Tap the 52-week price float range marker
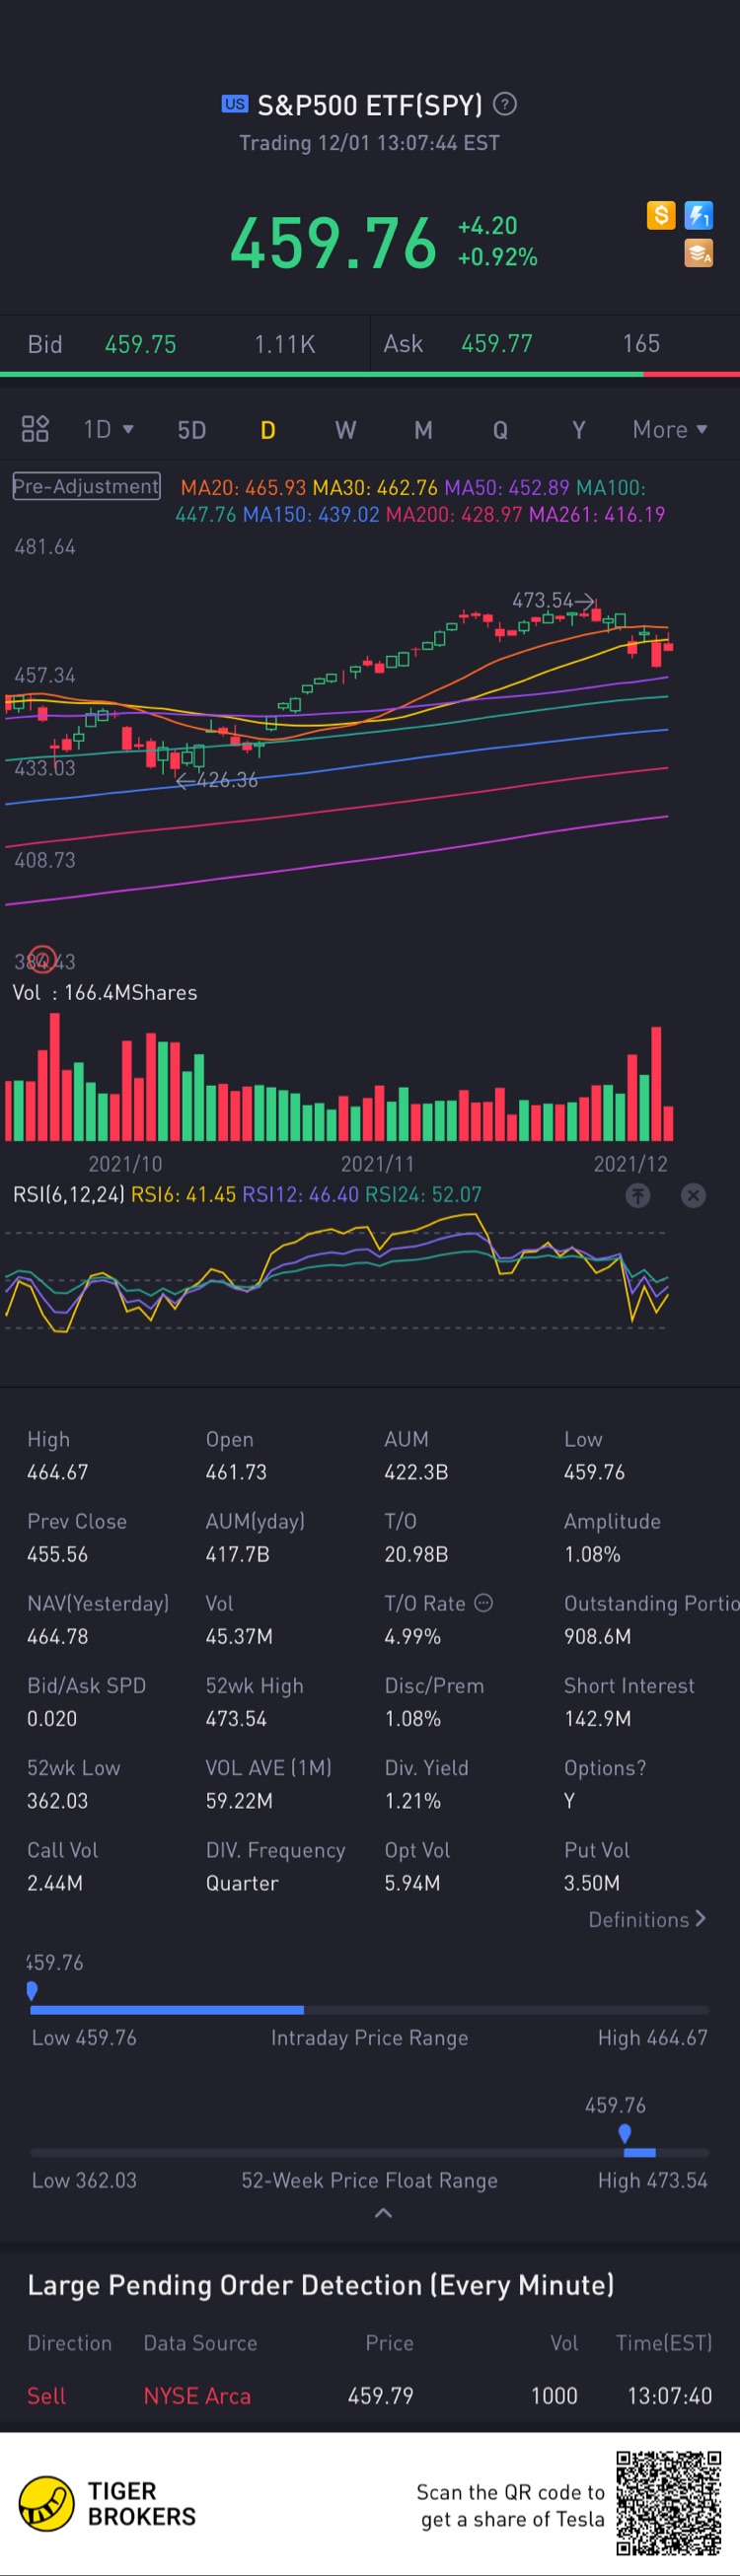This screenshot has width=740, height=2576. click(625, 2133)
